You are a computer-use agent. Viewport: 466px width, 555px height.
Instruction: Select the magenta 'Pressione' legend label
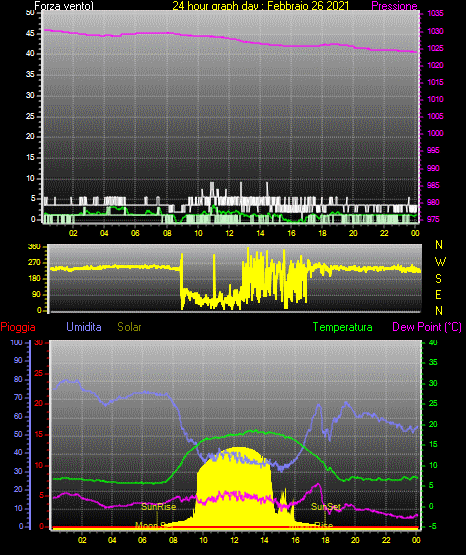pyautogui.click(x=394, y=6)
